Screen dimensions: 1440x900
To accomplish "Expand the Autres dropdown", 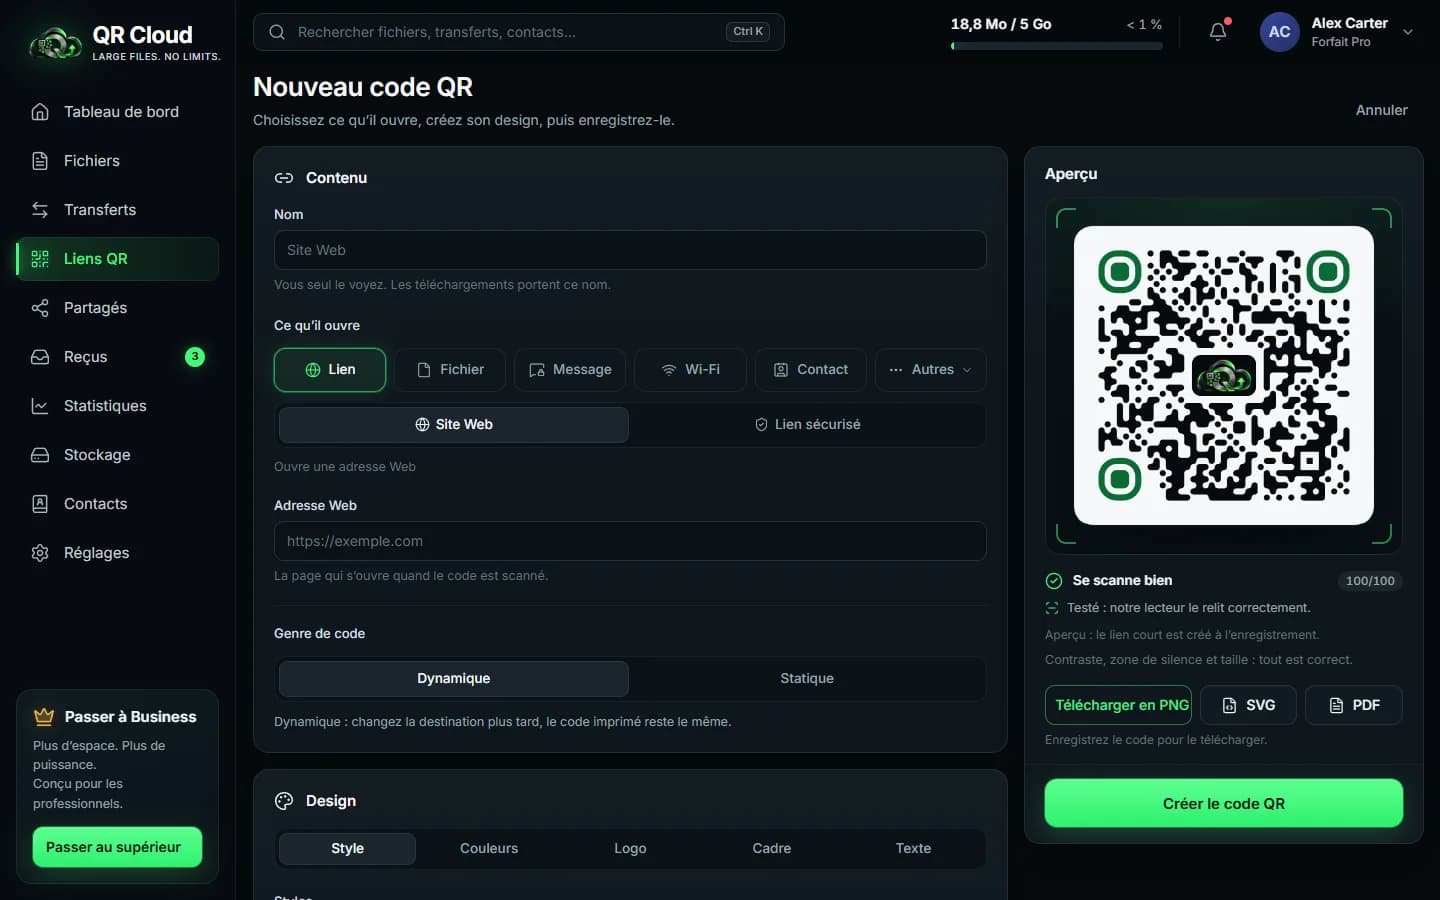I will click(x=931, y=370).
